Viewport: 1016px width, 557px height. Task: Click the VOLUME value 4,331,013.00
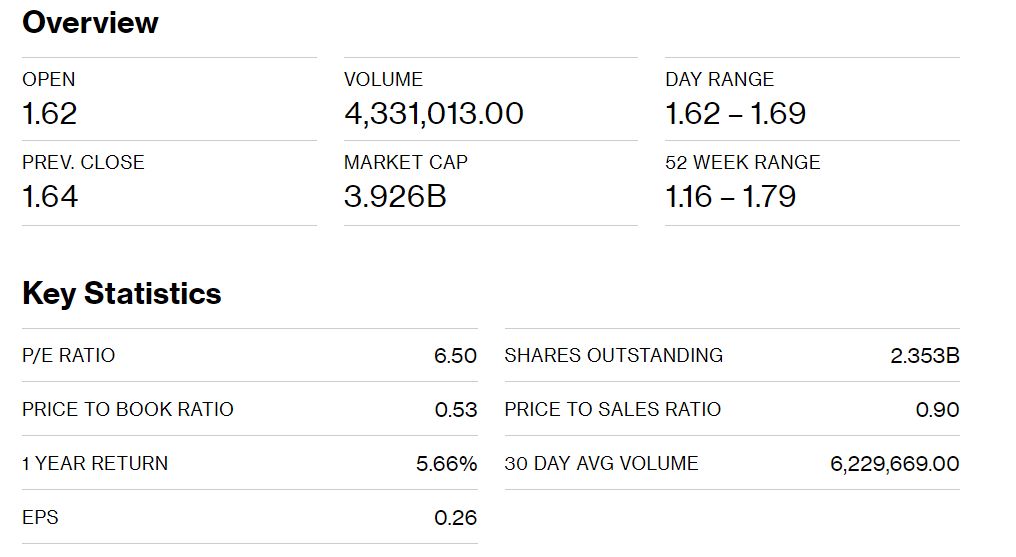pos(433,114)
